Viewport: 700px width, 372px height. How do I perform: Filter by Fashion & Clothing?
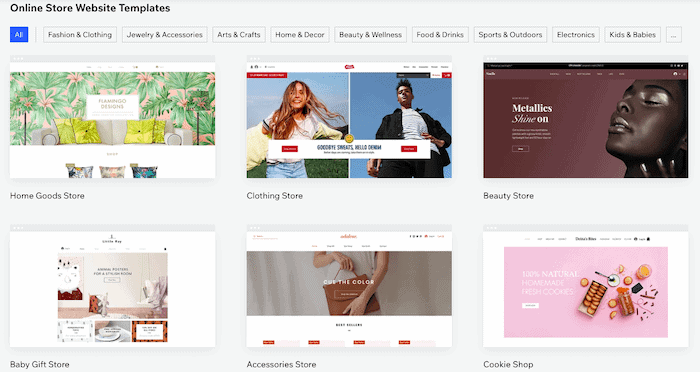[x=80, y=35]
